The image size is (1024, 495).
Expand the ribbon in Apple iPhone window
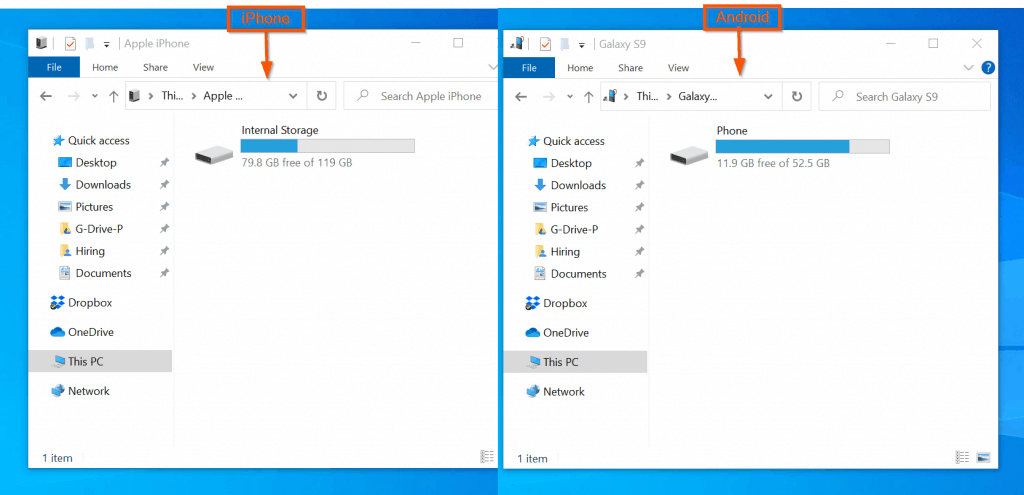pos(493,67)
